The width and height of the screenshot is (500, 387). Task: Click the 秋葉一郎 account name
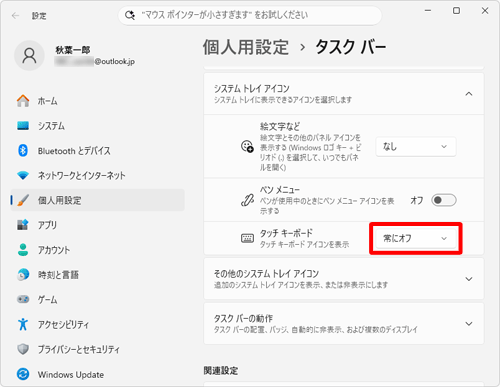73,50
